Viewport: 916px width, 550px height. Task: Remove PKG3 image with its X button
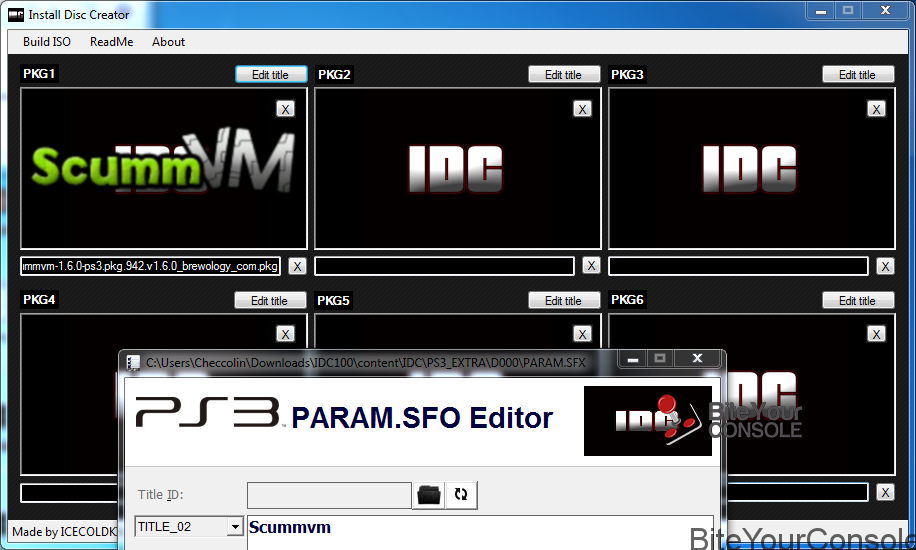(x=876, y=109)
